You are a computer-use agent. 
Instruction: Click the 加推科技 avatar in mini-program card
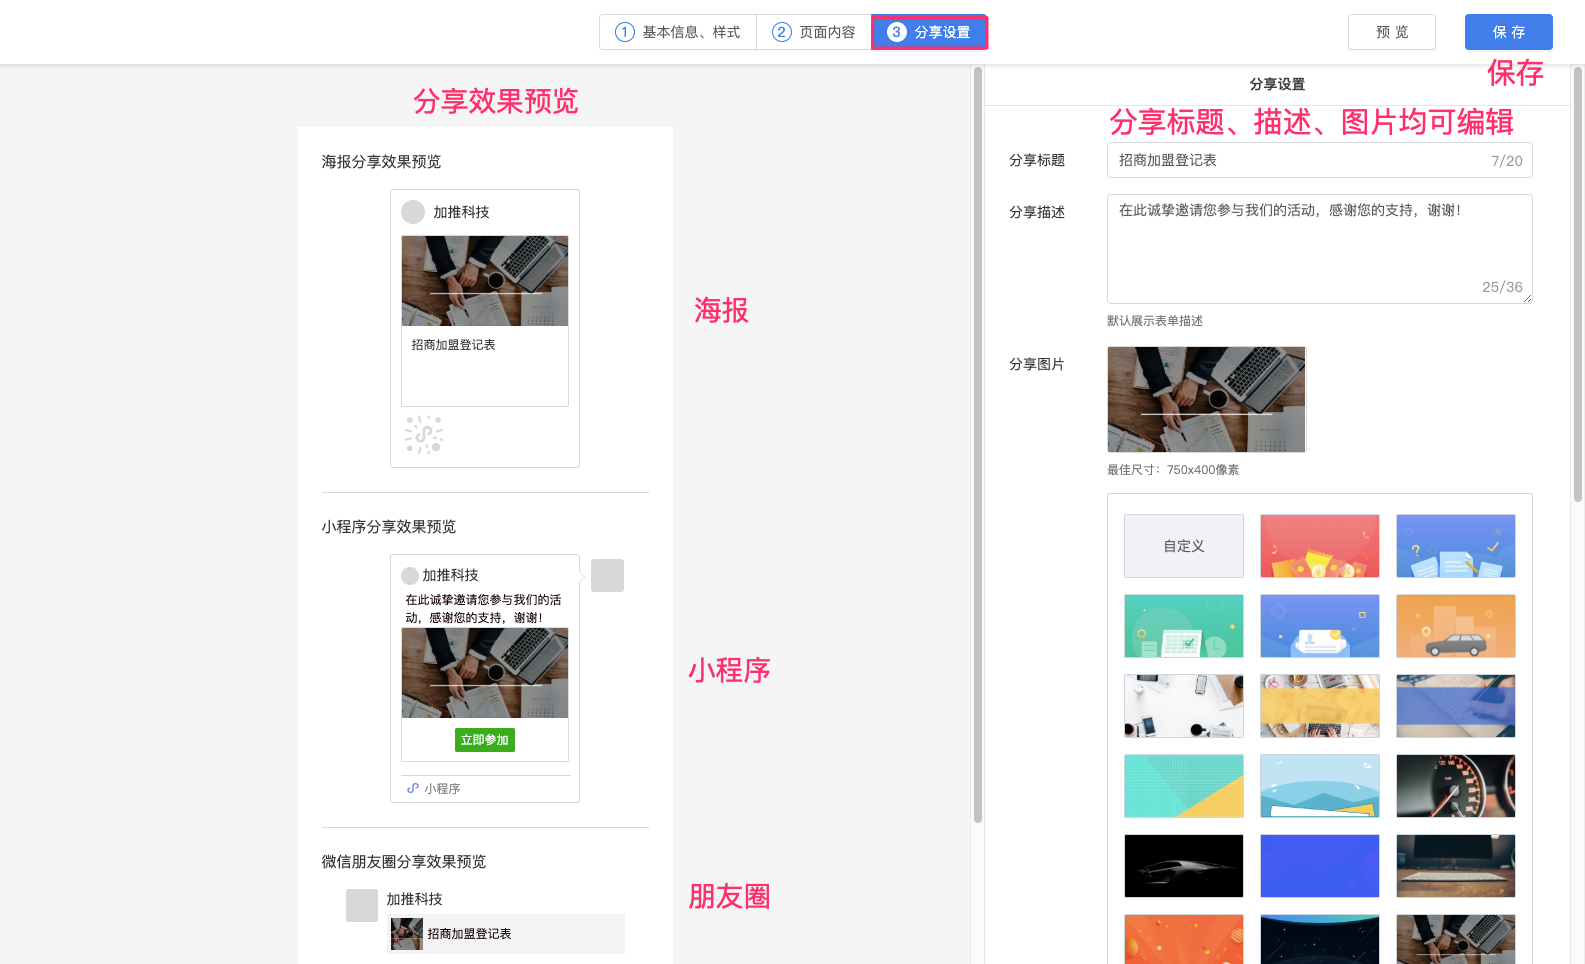click(410, 576)
